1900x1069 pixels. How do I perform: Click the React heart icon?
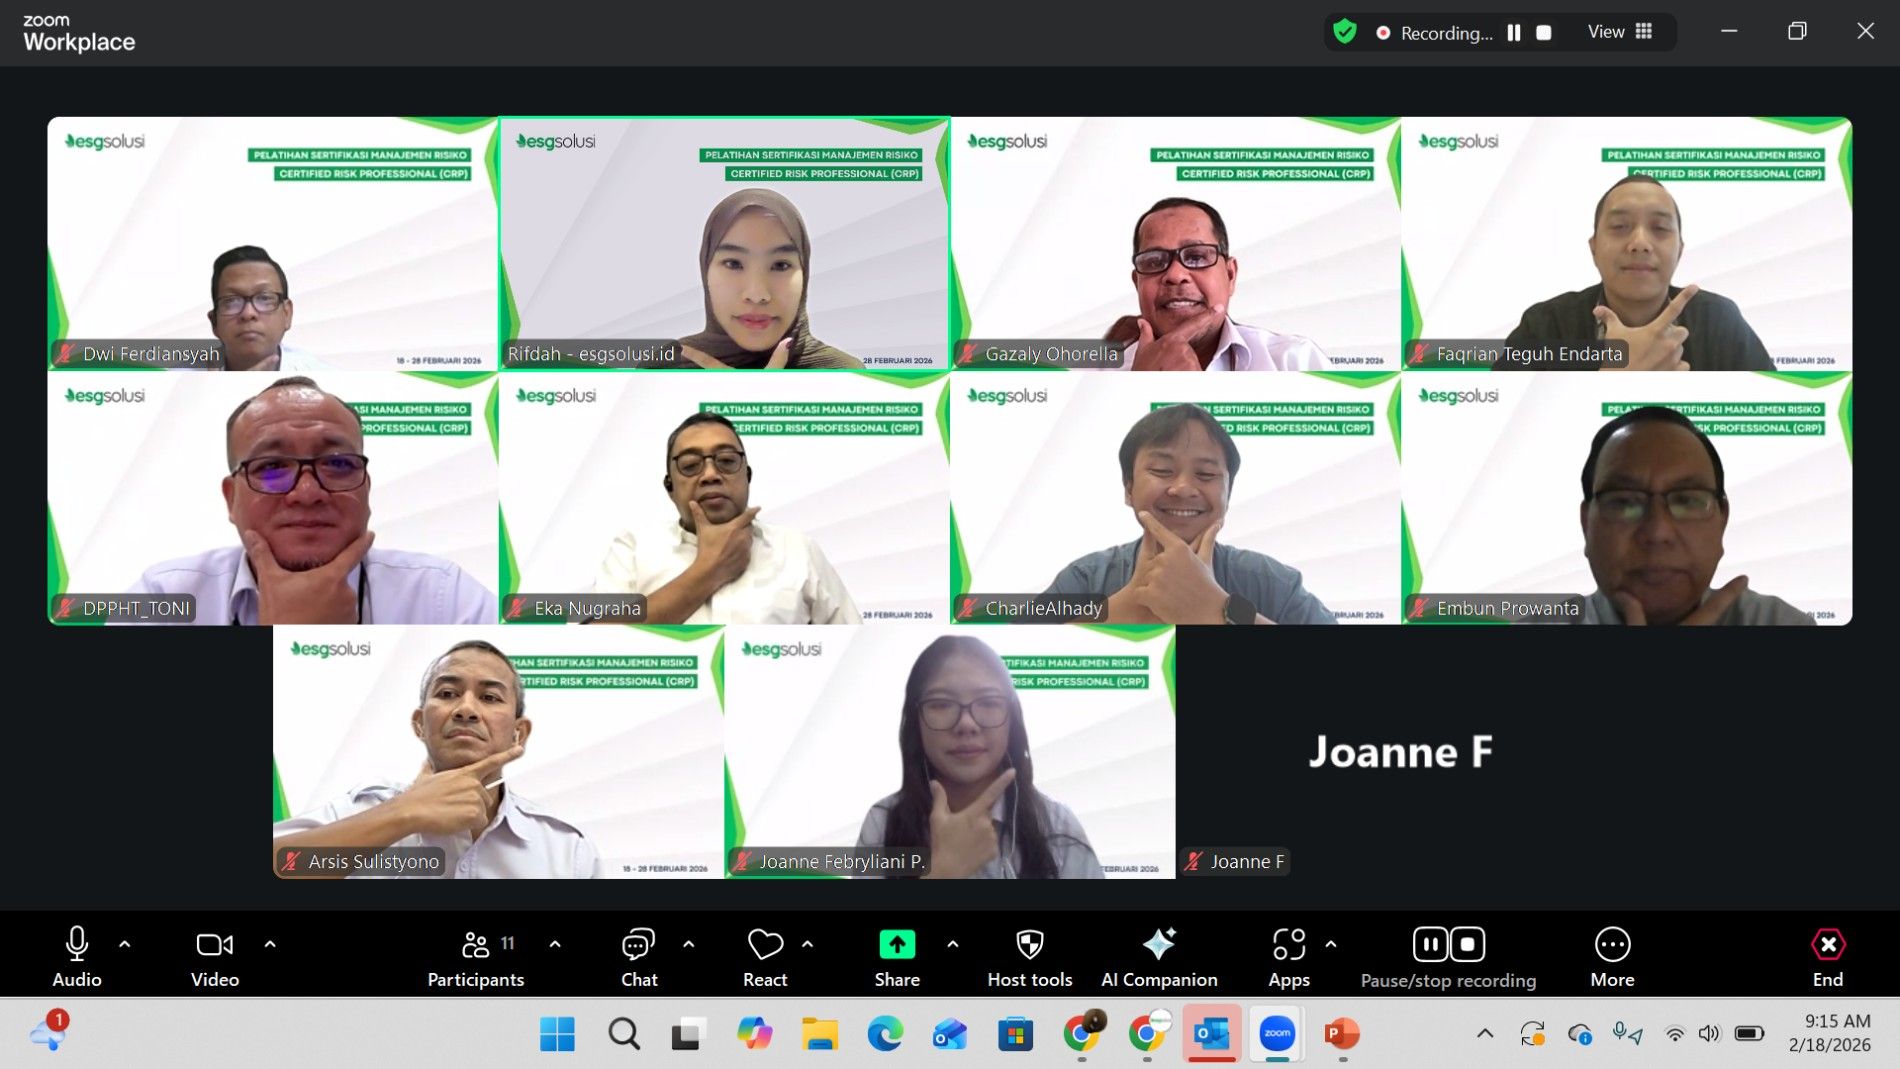tap(765, 944)
